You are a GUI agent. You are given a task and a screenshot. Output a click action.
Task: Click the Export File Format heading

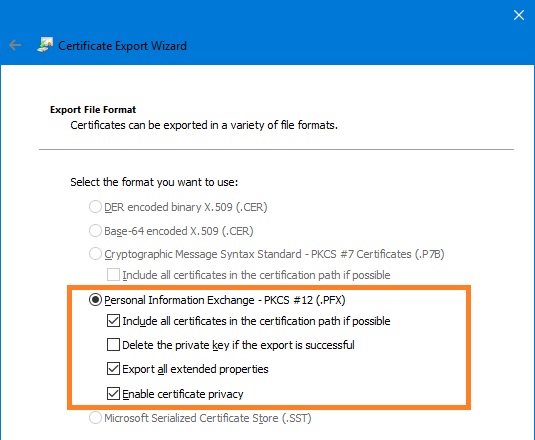click(x=93, y=109)
